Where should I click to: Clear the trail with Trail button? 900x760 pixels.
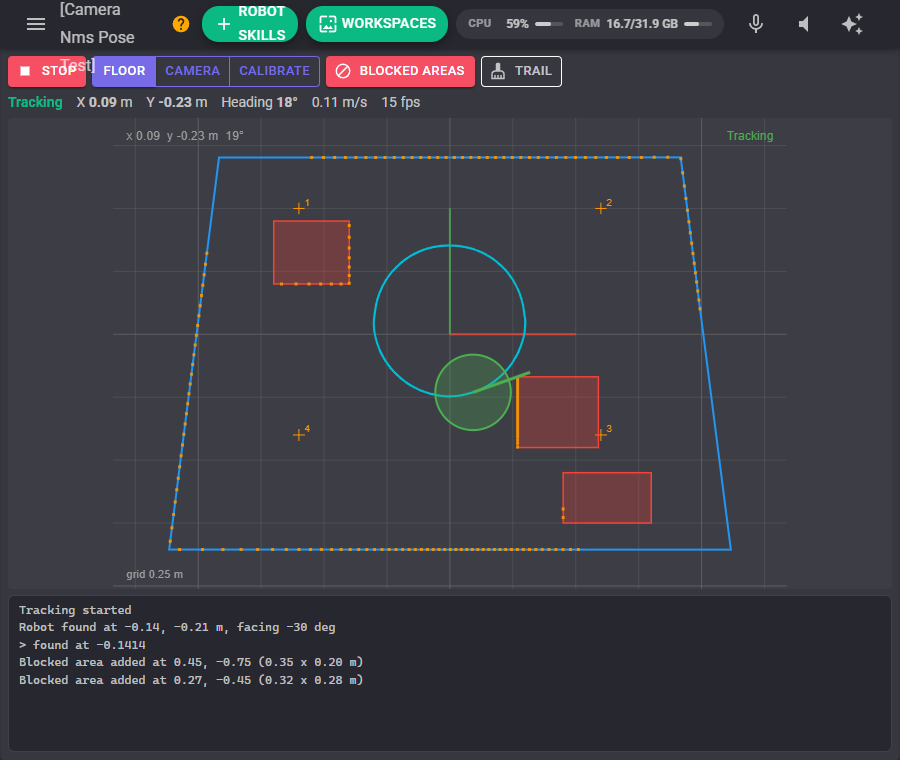[521, 71]
